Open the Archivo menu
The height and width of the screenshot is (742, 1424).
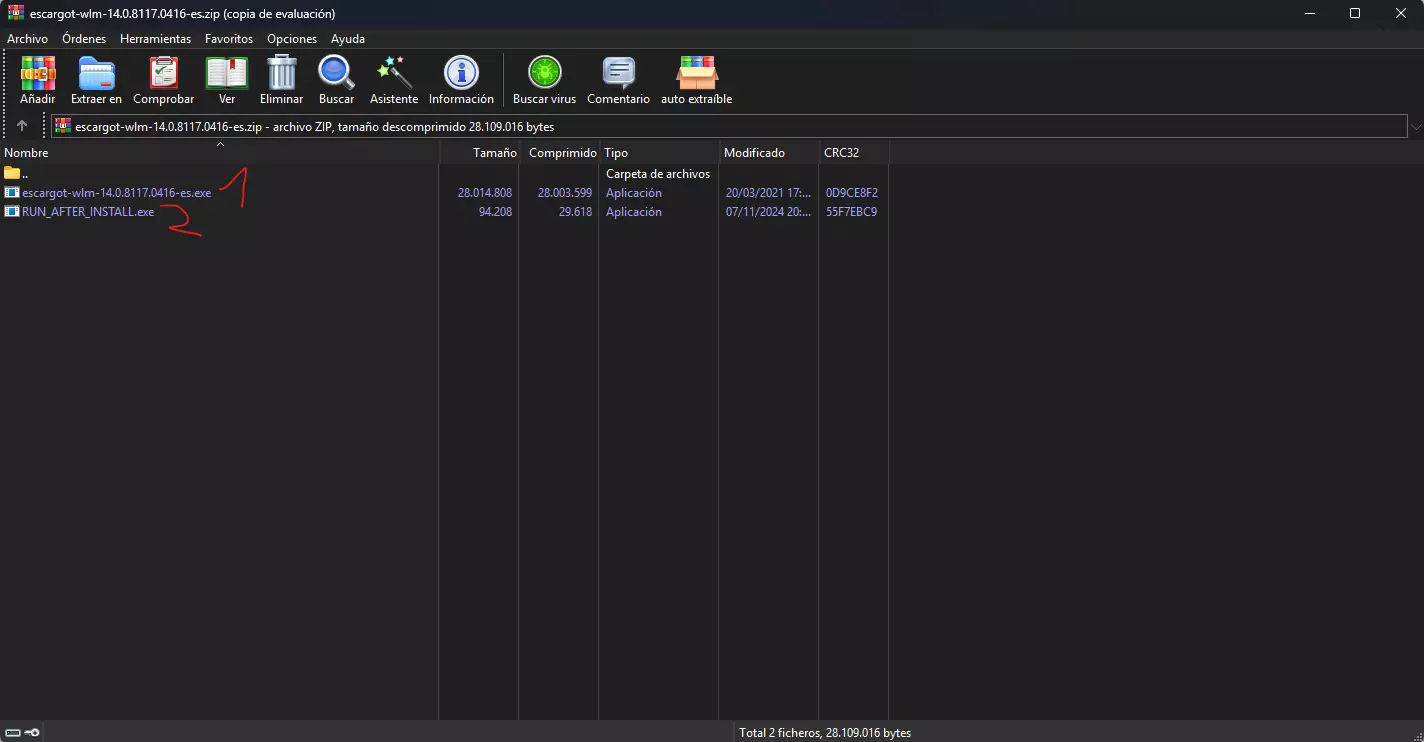coord(27,39)
